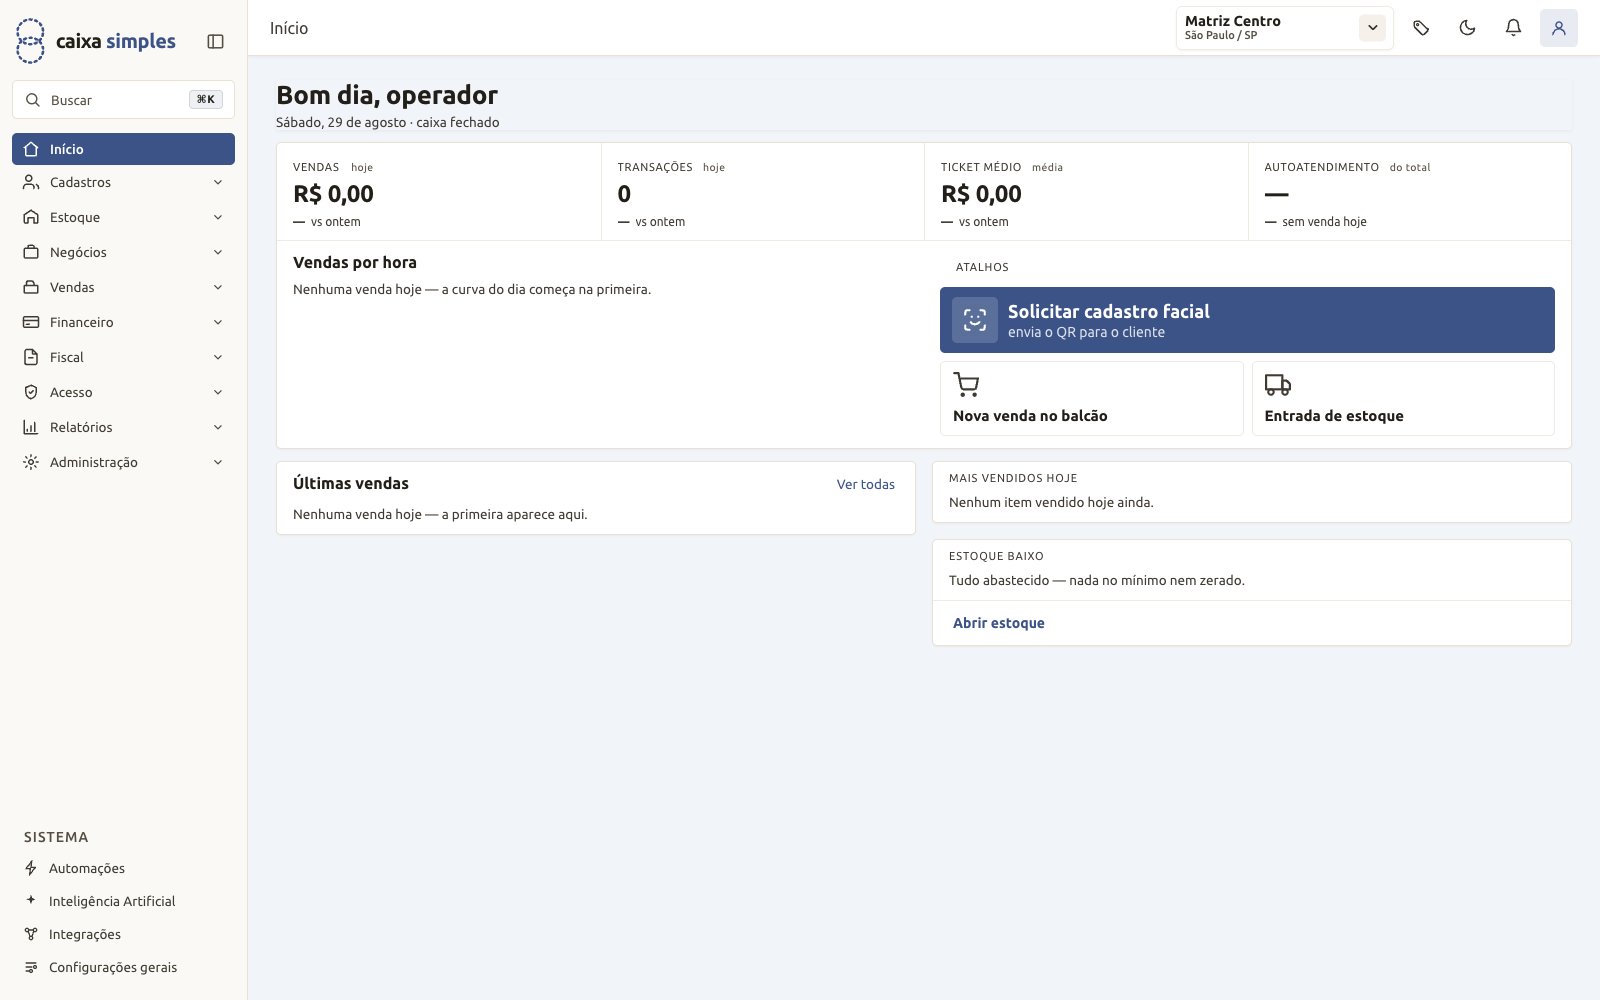Click the shopping cart icon

(x=966, y=385)
